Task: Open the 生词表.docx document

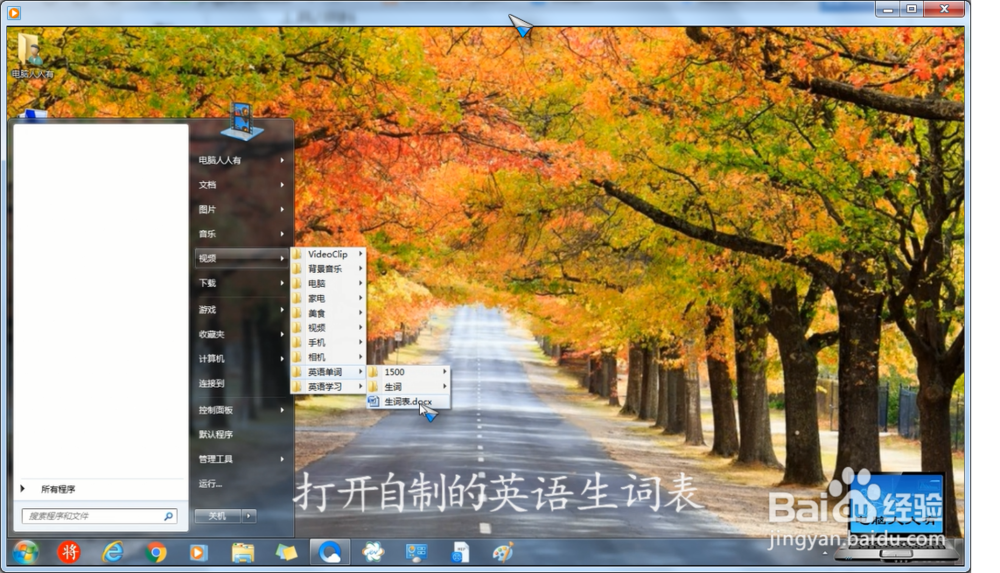Action: pyautogui.click(x=408, y=401)
